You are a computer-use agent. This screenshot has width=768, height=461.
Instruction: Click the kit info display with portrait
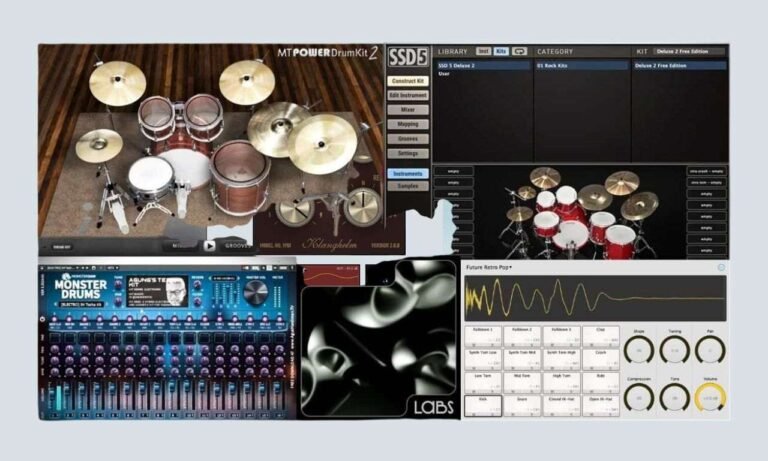coord(157,291)
